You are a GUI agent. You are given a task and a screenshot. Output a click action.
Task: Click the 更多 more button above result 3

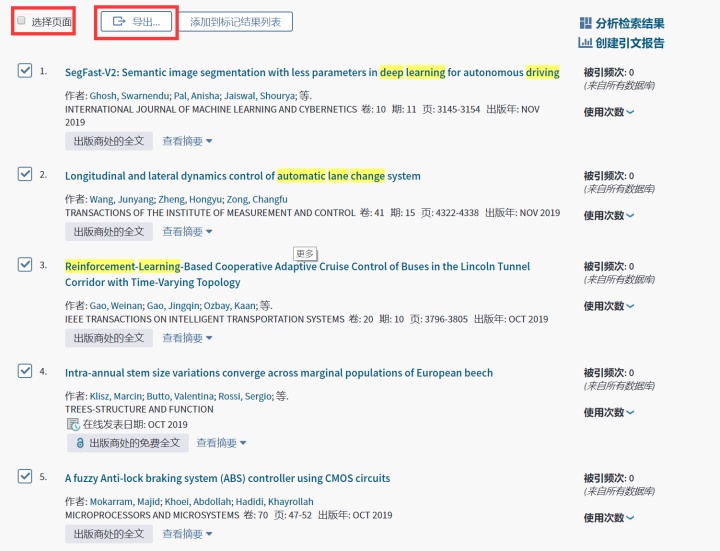[305, 253]
